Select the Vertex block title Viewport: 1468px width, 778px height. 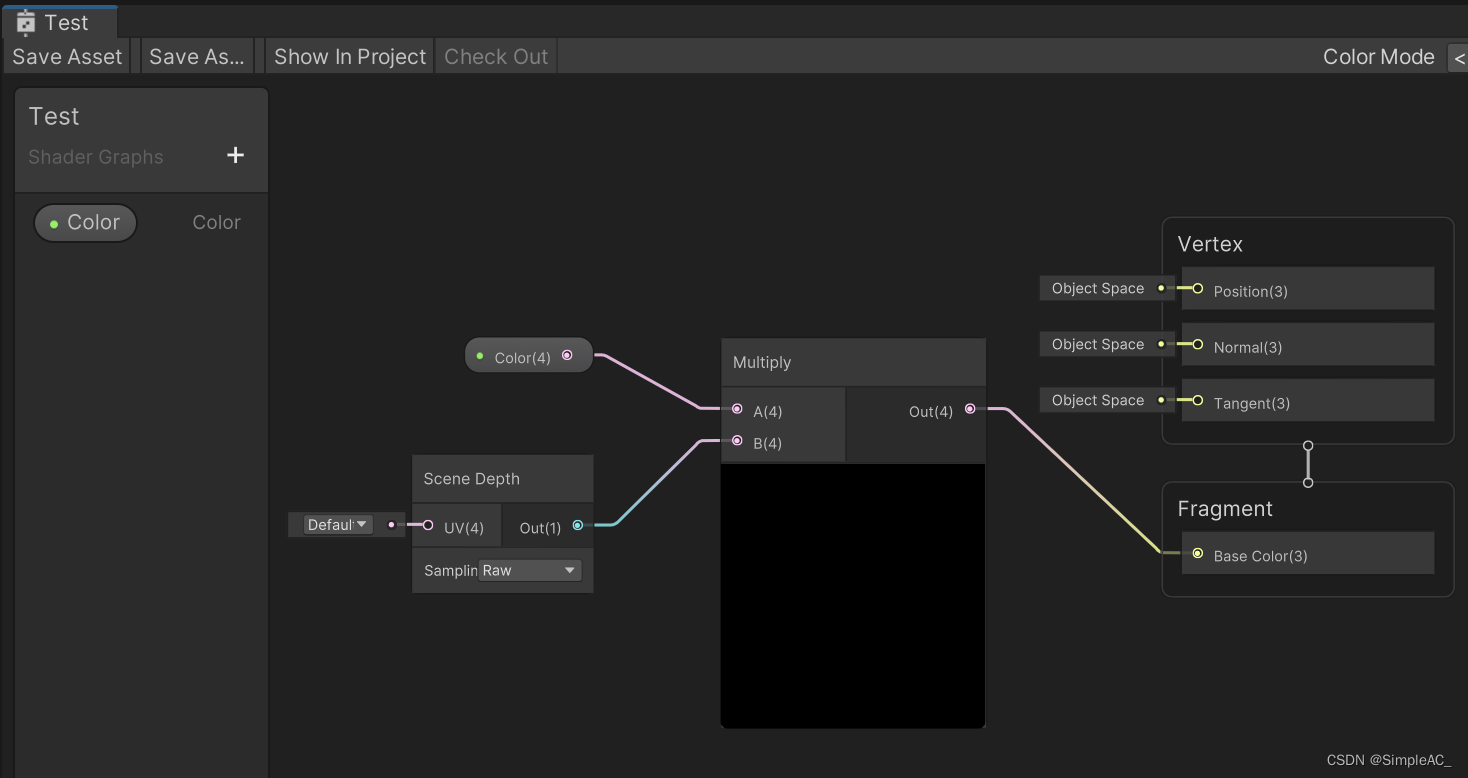pyautogui.click(x=1210, y=244)
